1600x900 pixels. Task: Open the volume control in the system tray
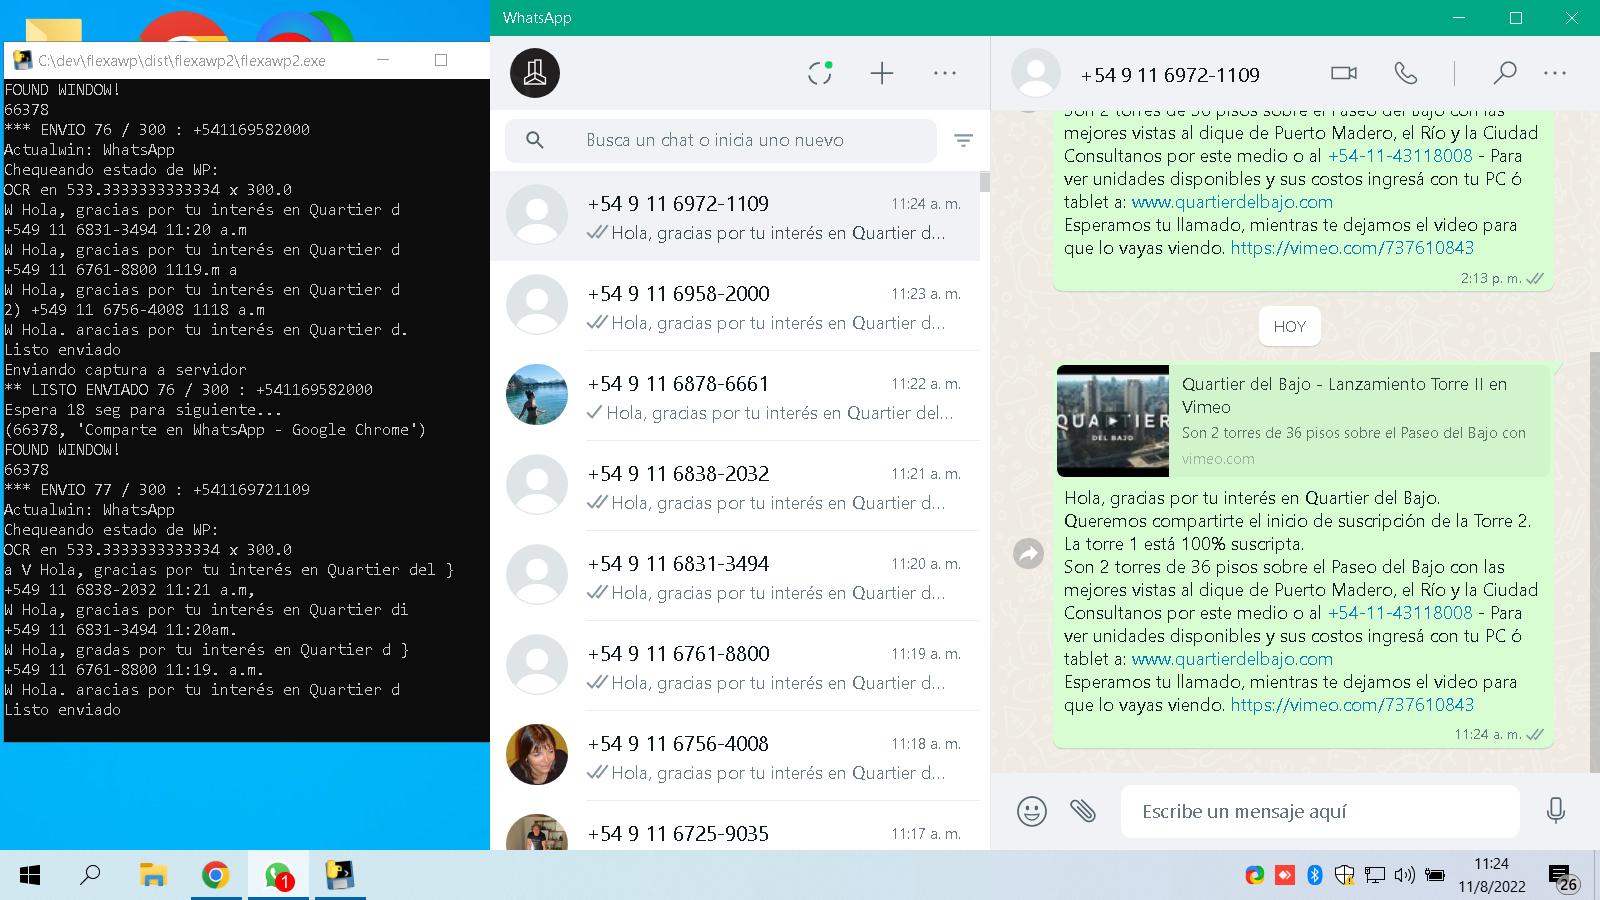[x=1404, y=876]
